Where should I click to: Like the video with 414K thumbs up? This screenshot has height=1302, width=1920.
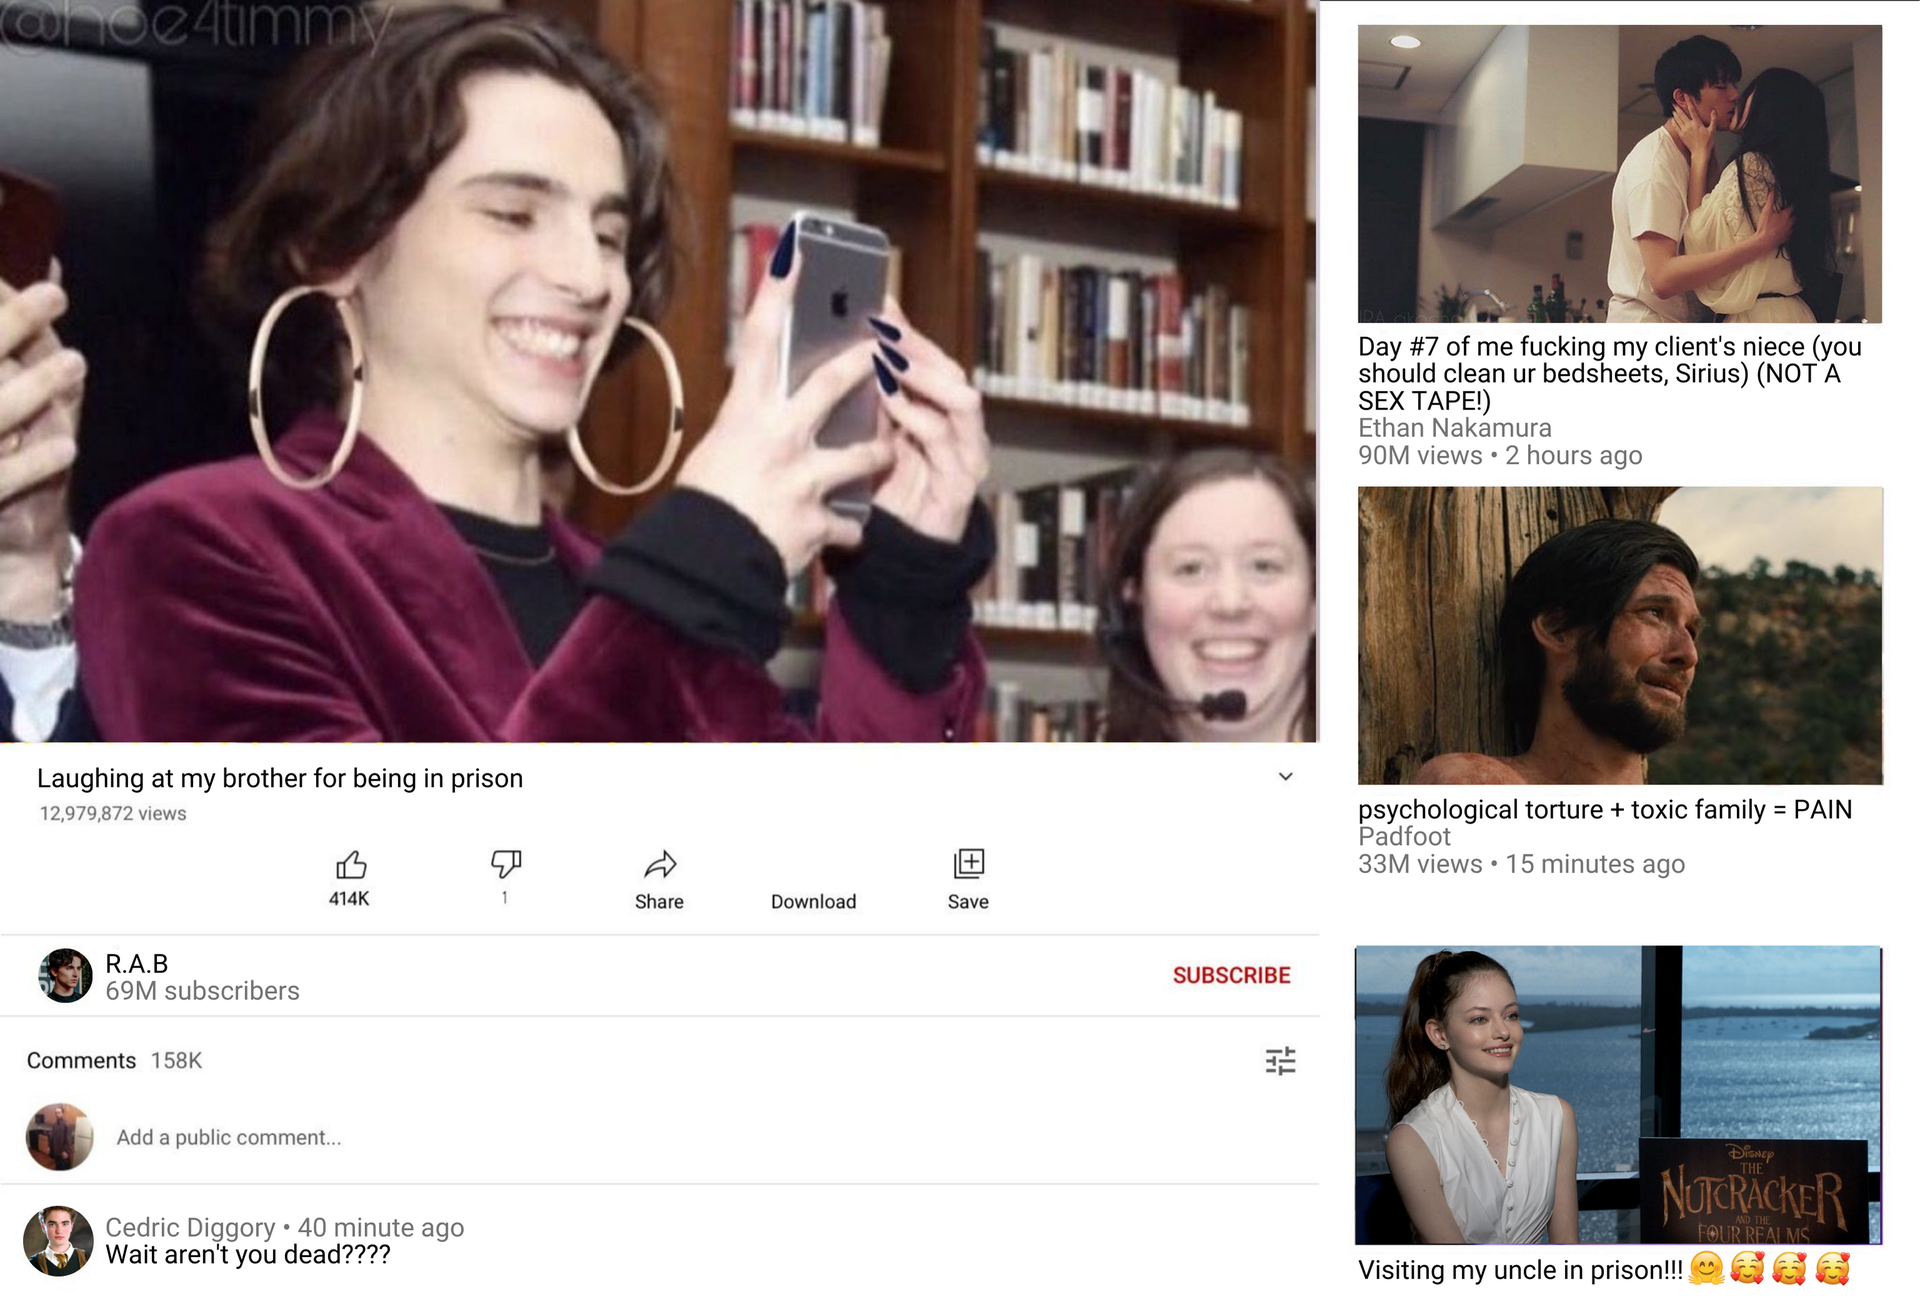point(350,865)
